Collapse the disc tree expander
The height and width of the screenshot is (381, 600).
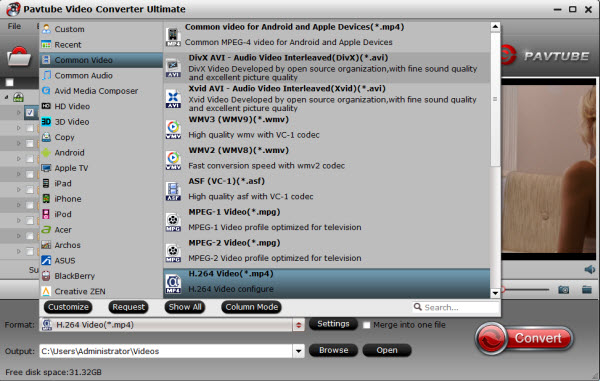(7, 97)
